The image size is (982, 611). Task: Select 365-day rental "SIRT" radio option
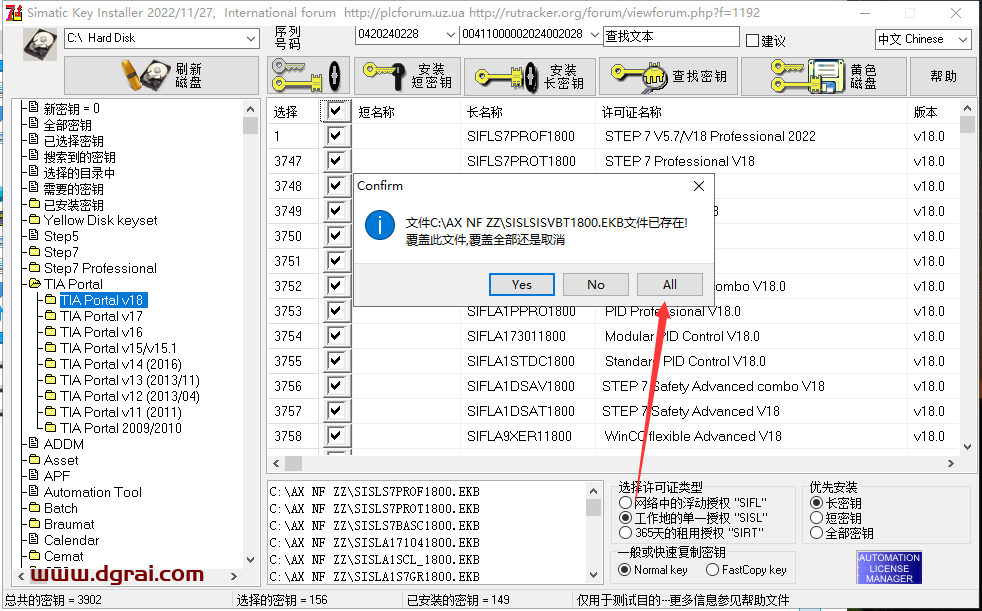coord(625,533)
